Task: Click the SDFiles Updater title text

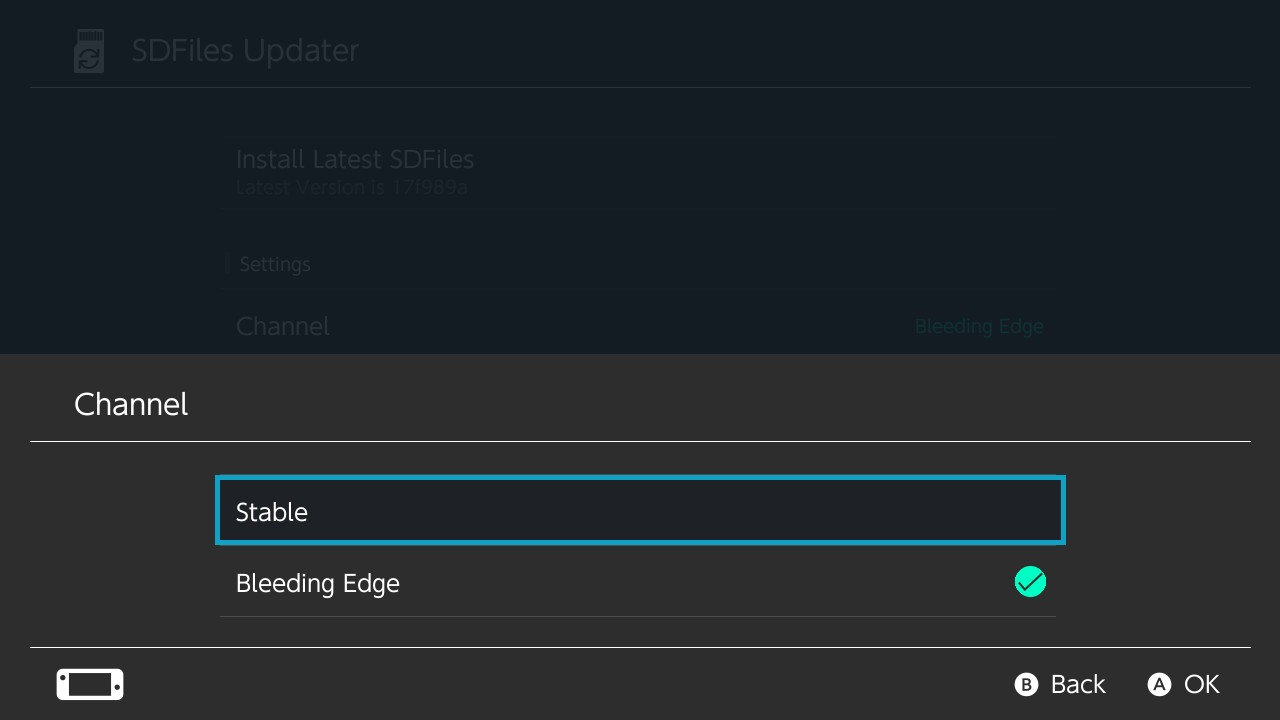Action: [x=245, y=51]
